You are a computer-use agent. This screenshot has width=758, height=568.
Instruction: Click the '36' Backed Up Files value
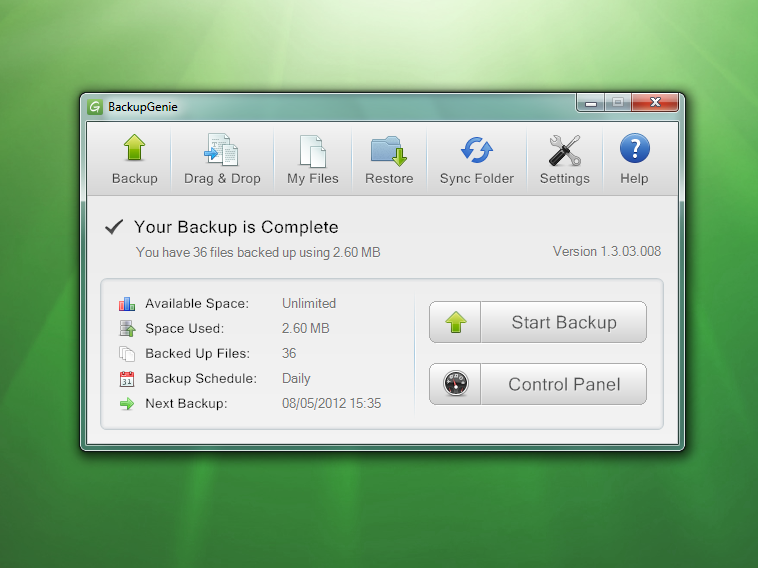pos(289,353)
